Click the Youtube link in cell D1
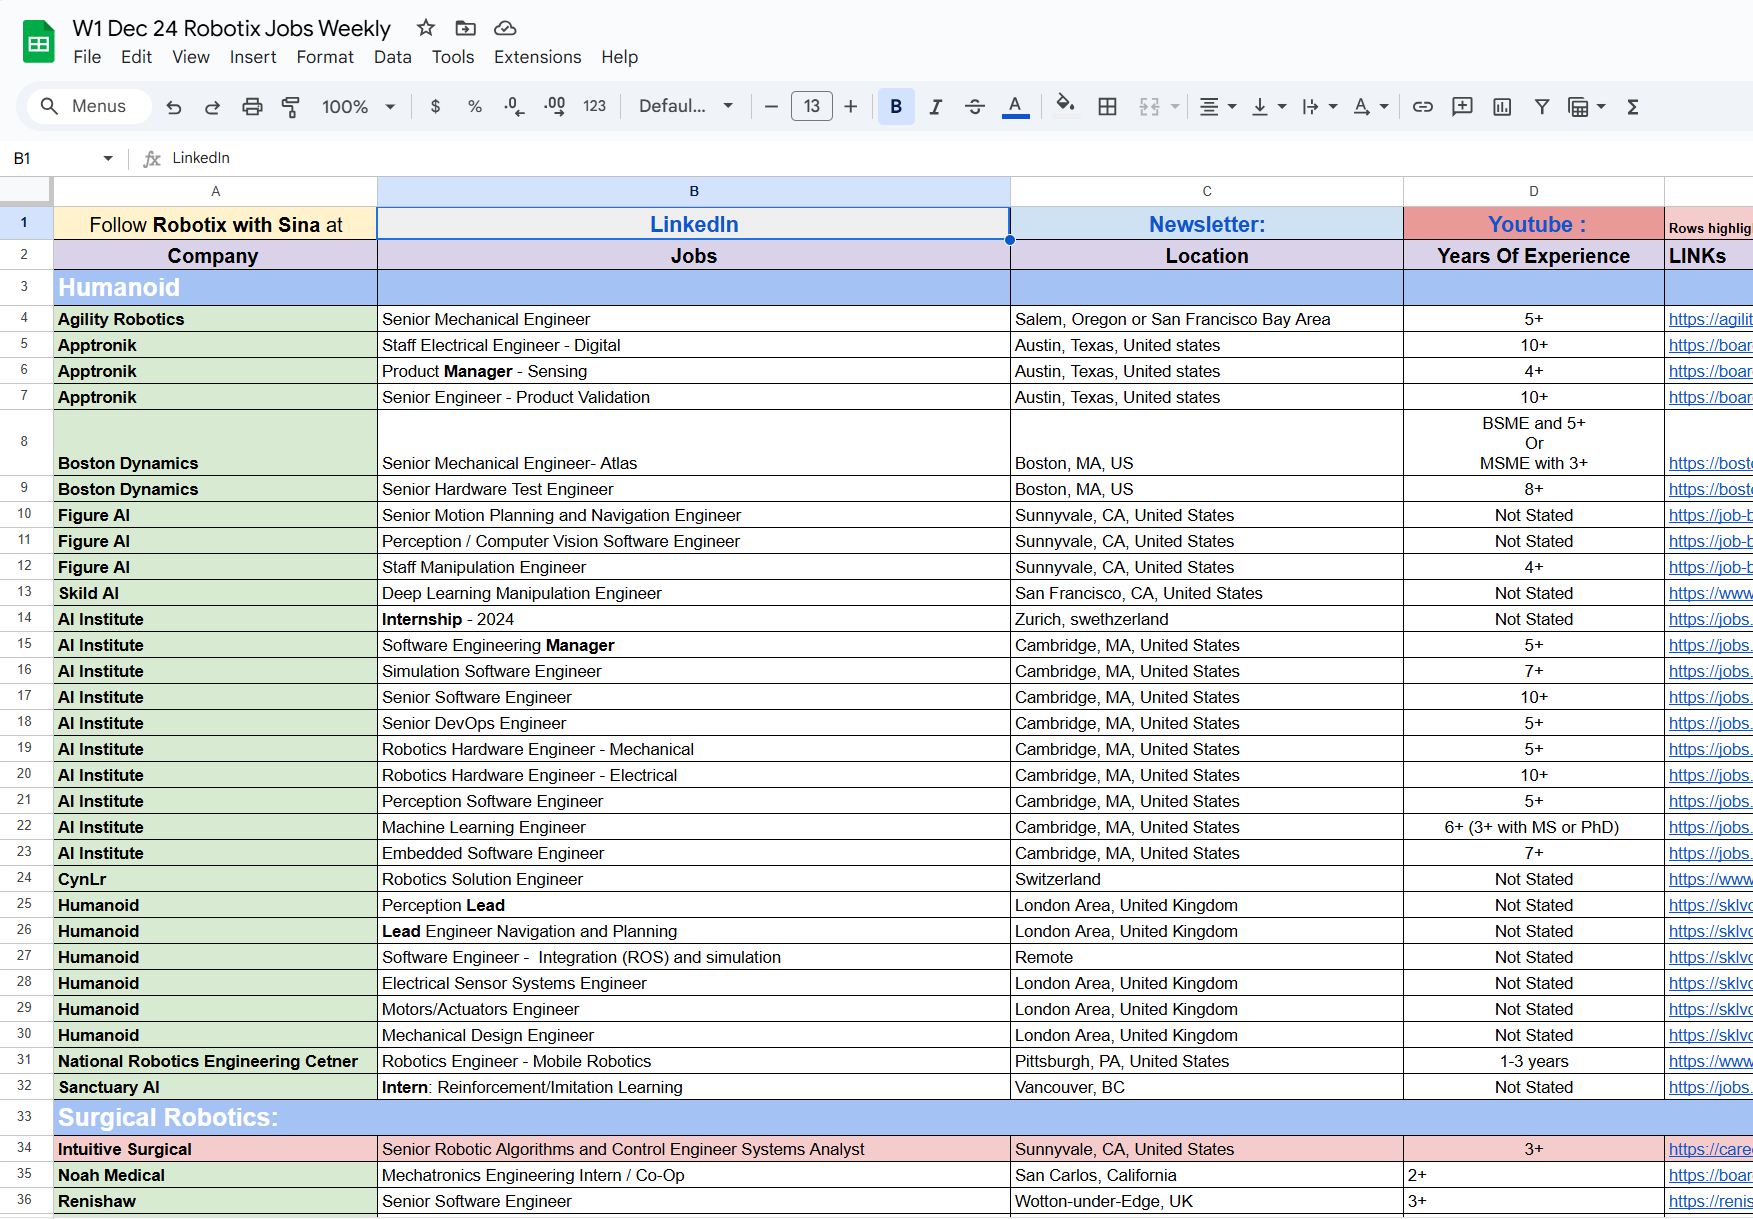This screenshot has height=1219, width=1753. point(1536,224)
